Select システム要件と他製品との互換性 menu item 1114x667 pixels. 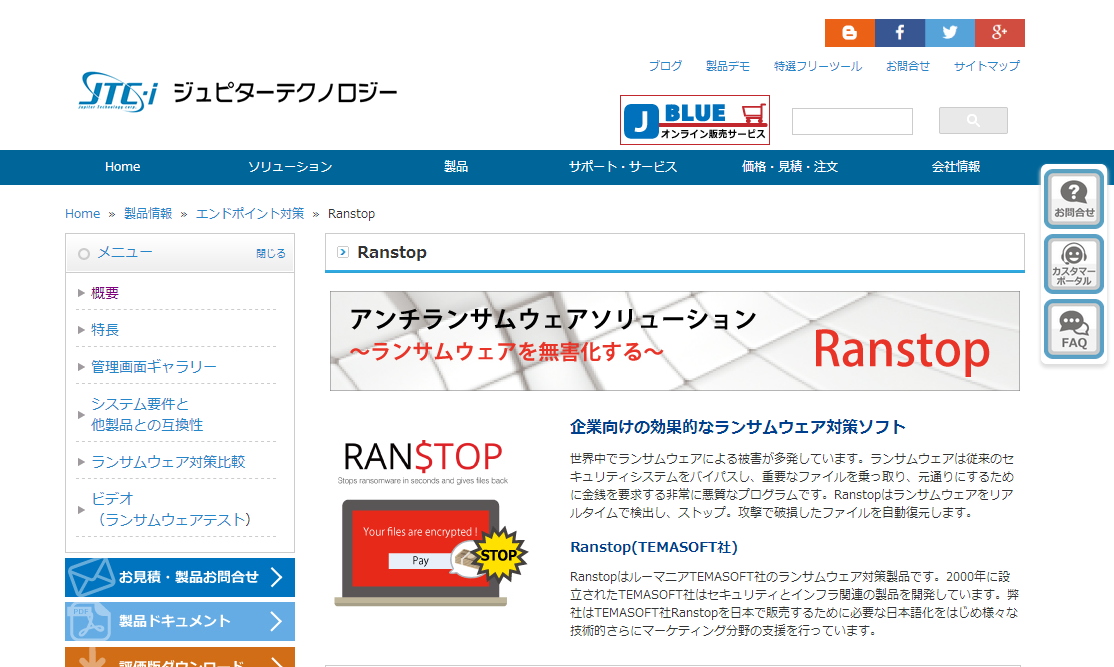(x=147, y=414)
